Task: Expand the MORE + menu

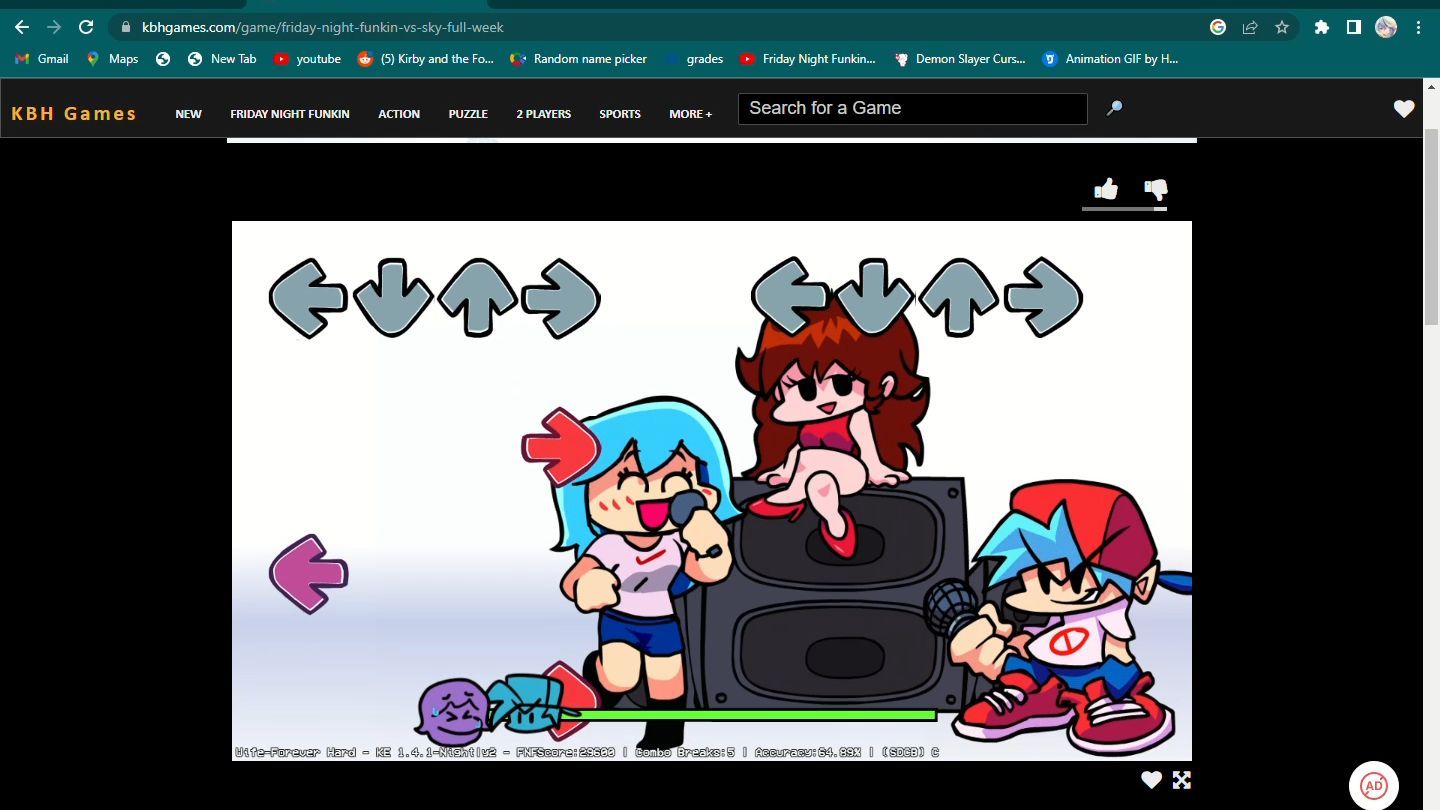Action: (x=690, y=114)
